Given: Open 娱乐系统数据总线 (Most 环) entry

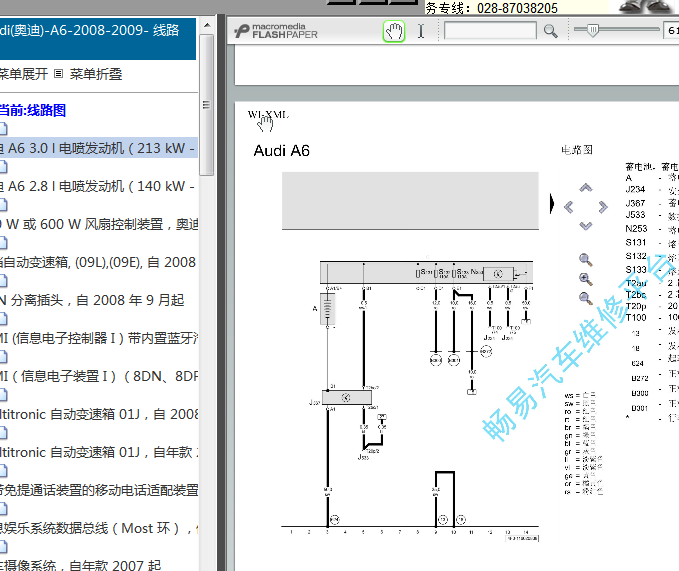Looking at the screenshot, I should click(x=99, y=528).
